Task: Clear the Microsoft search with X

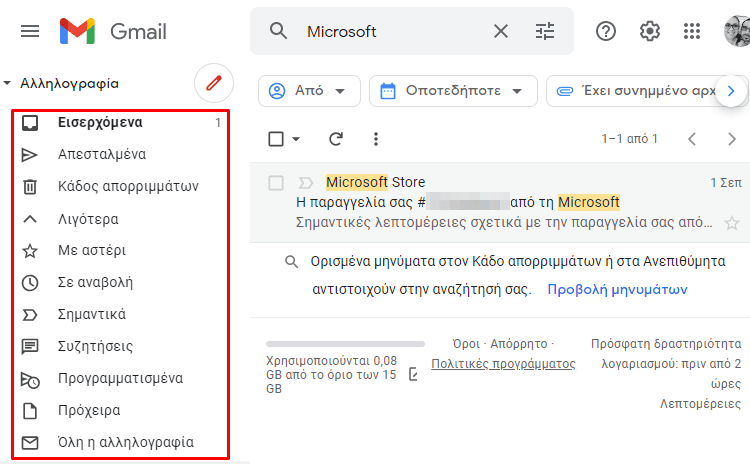Action: 501,32
